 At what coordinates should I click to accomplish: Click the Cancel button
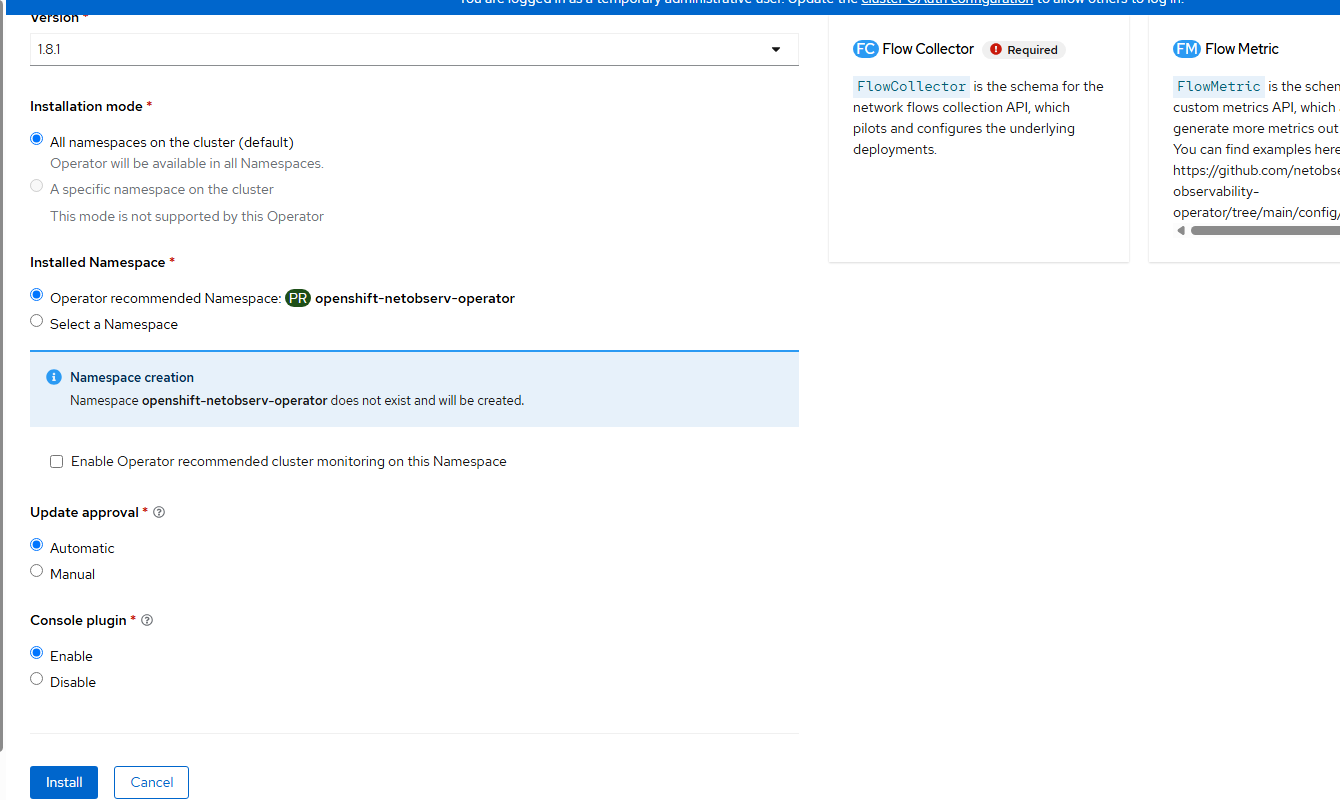coord(151,782)
